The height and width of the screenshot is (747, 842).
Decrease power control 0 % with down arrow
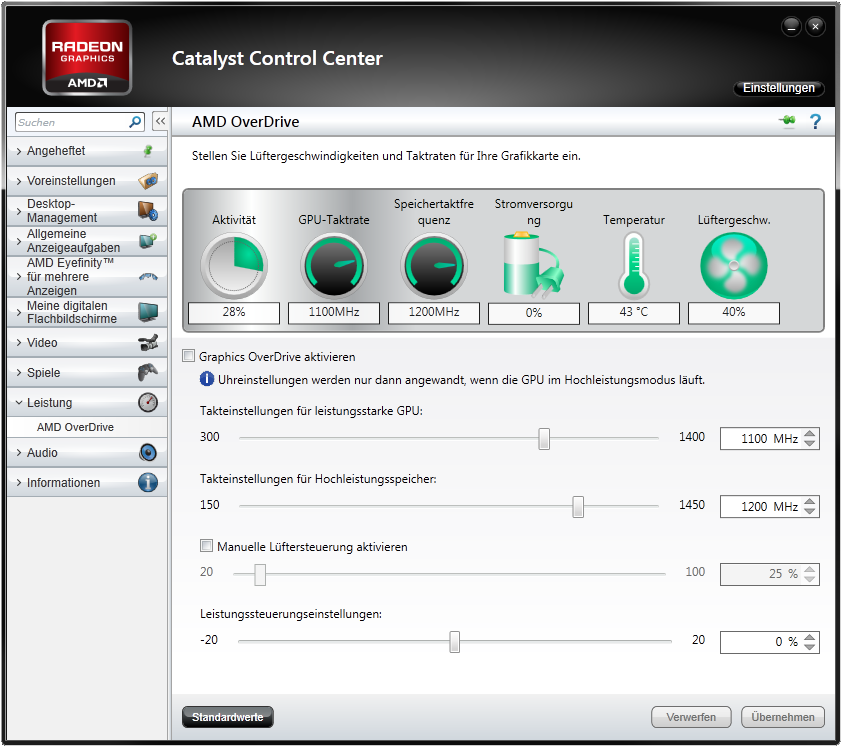[x=810, y=647]
